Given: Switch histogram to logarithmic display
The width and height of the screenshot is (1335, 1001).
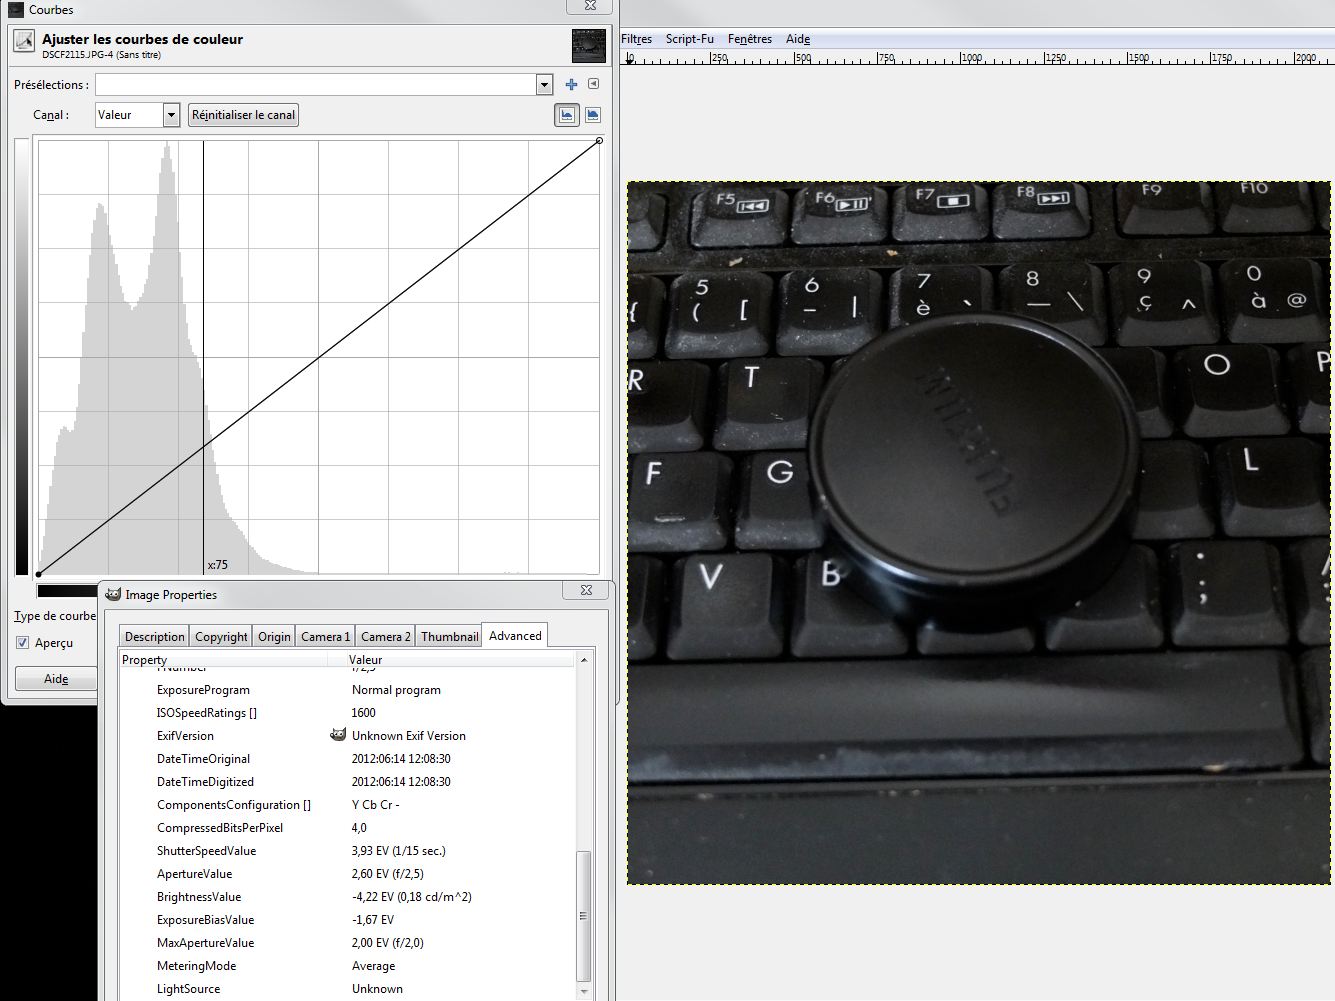Looking at the screenshot, I should point(592,115).
